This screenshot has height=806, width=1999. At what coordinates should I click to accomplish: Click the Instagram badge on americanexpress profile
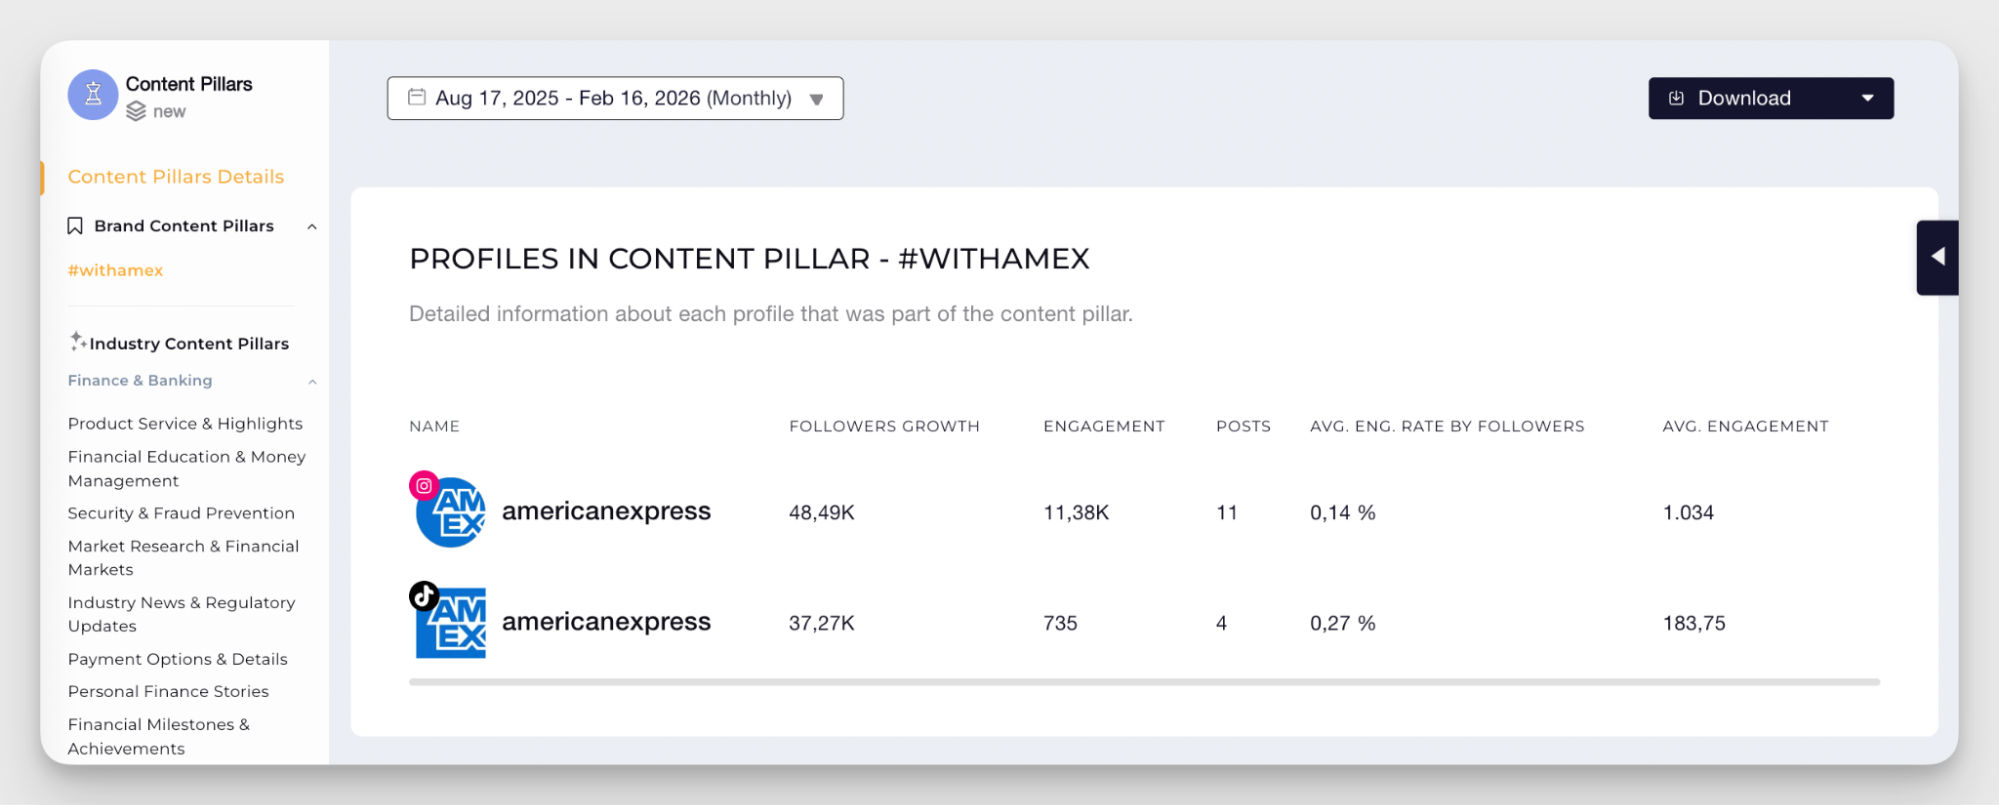424,485
